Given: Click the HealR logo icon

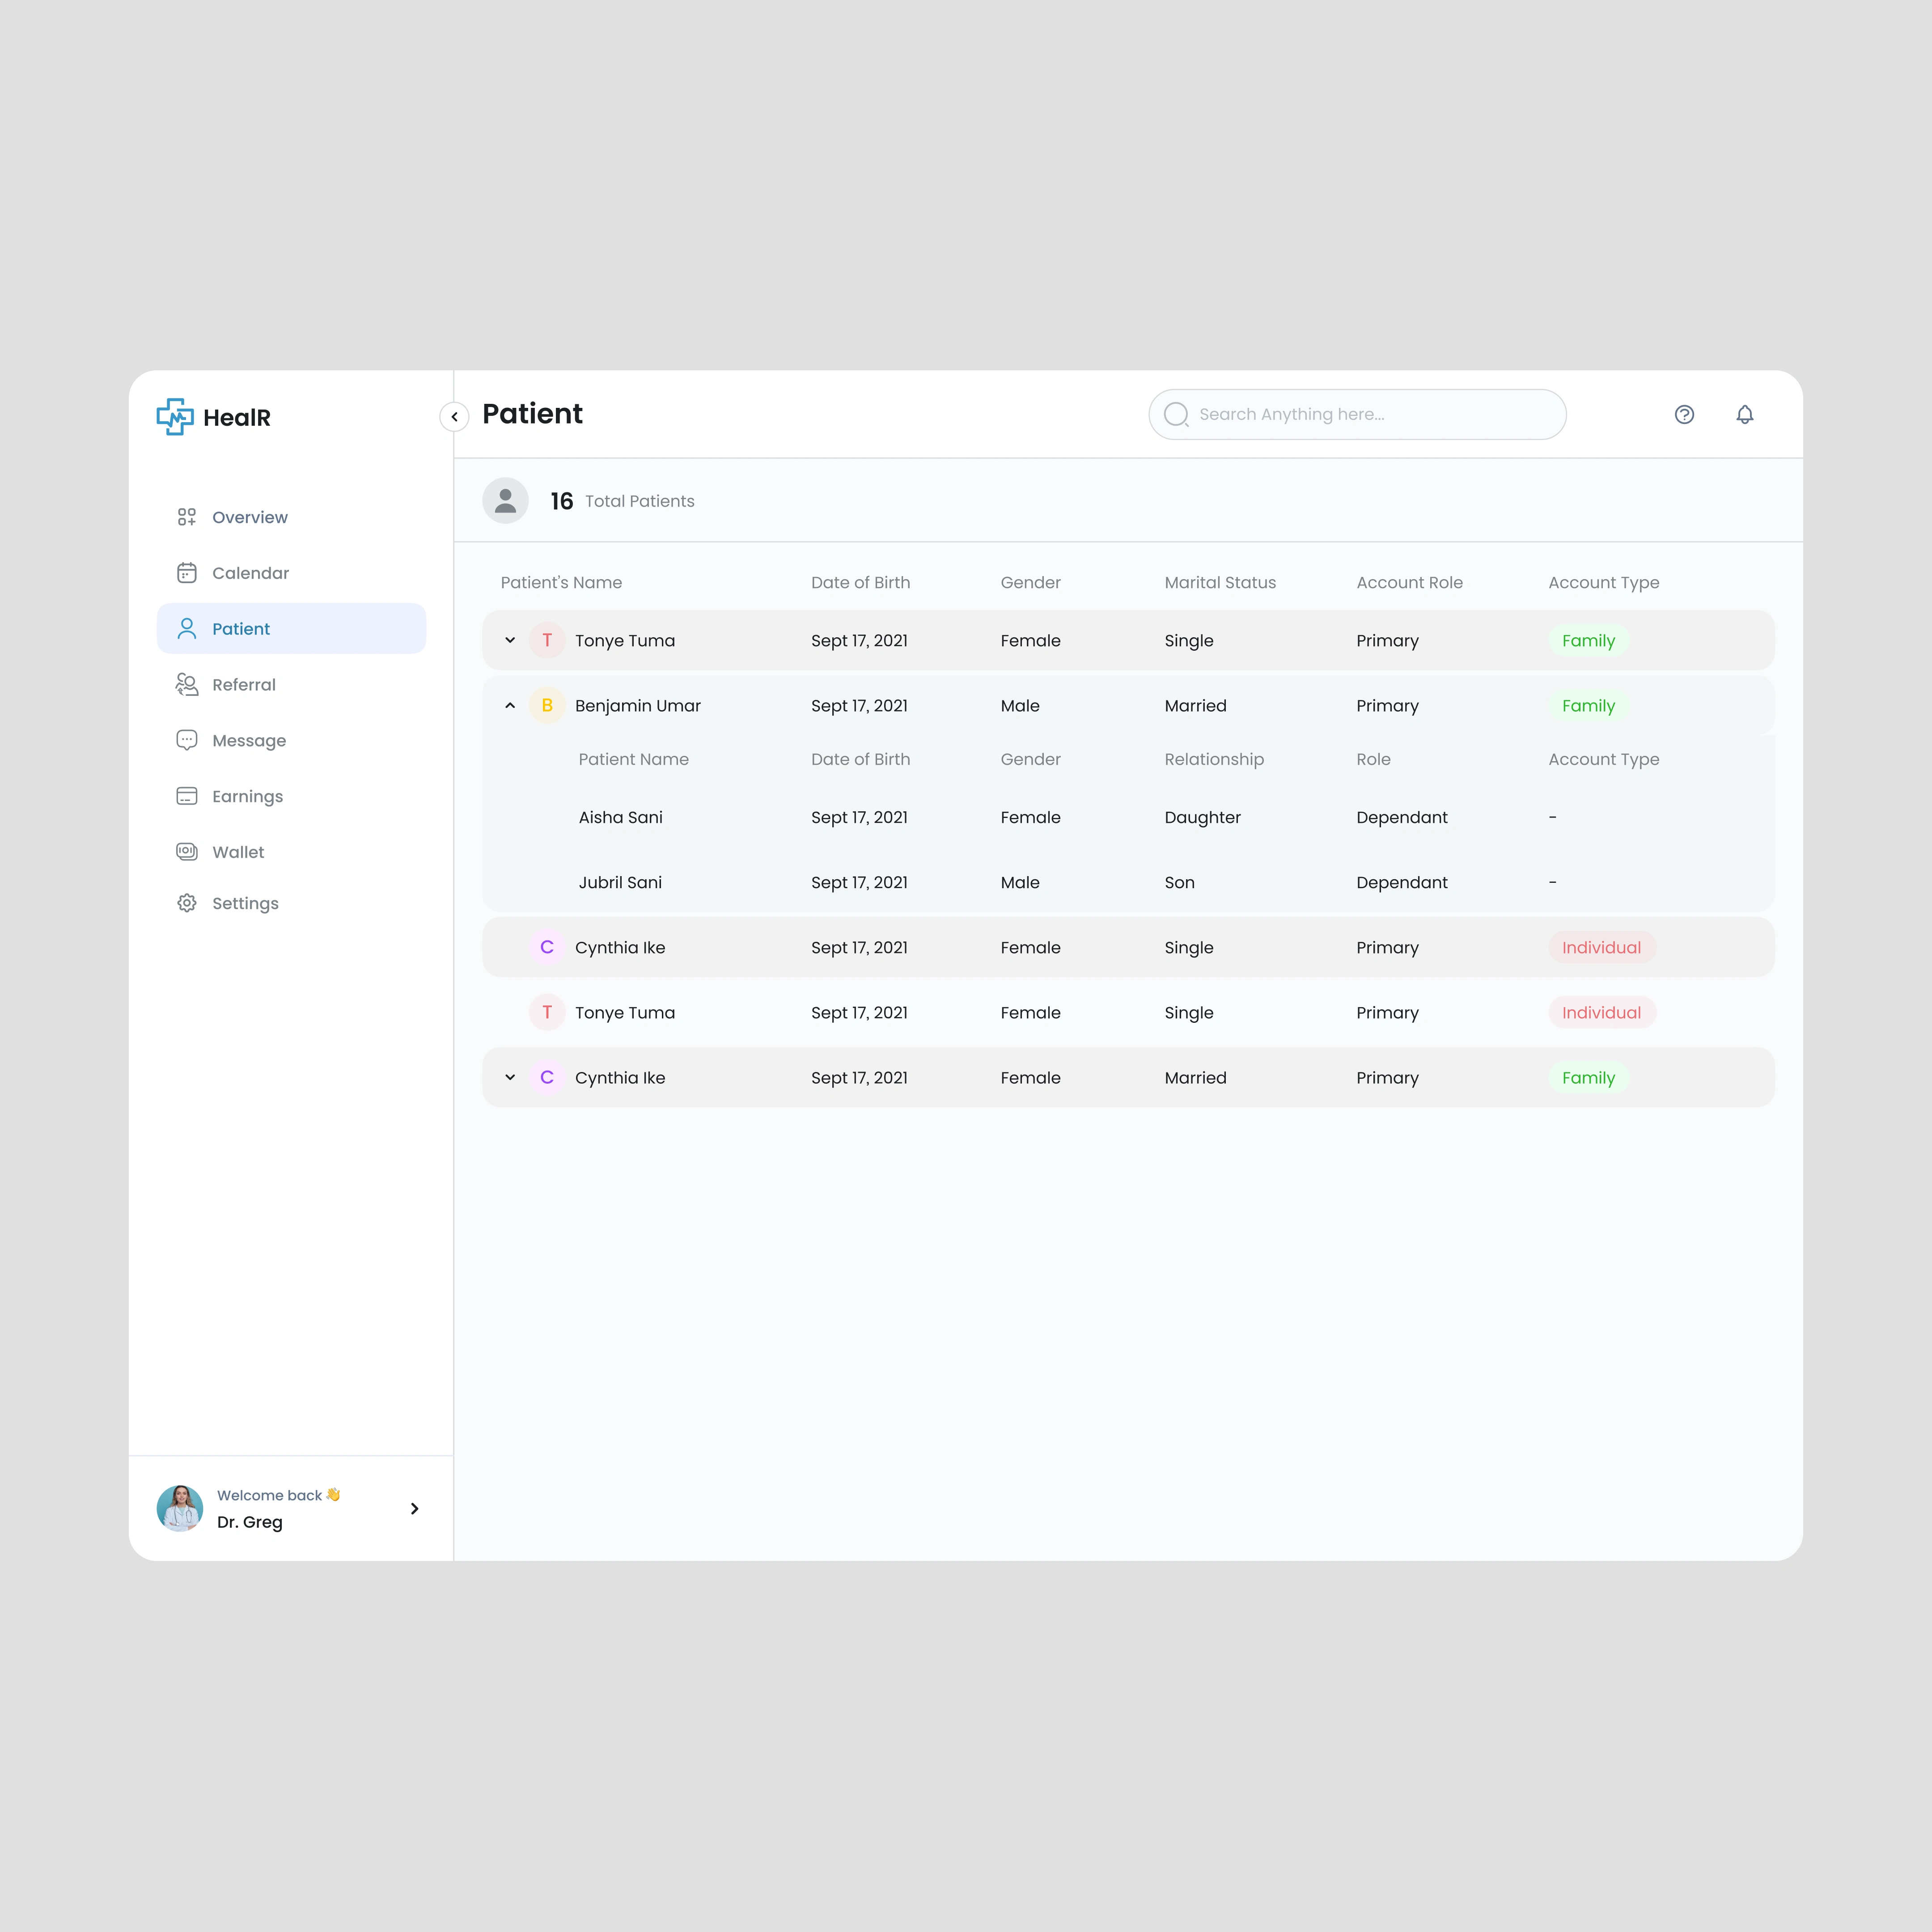Looking at the screenshot, I should click(175, 417).
